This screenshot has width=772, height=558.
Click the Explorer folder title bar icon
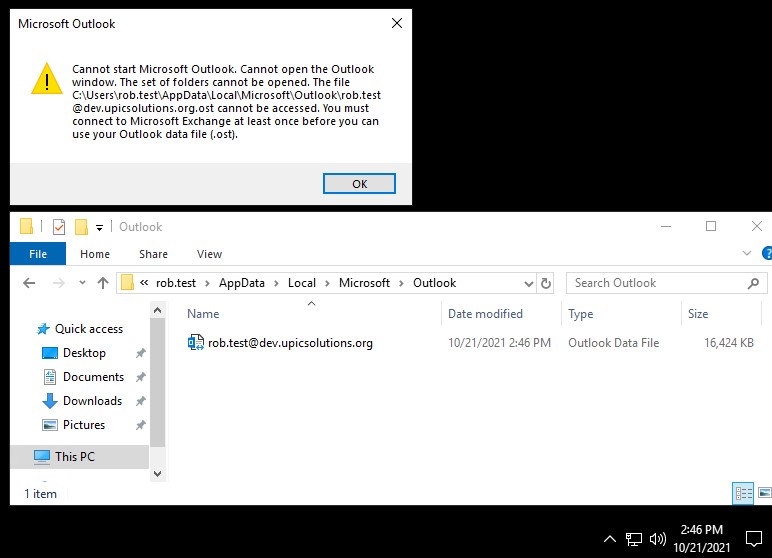click(x=27, y=227)
